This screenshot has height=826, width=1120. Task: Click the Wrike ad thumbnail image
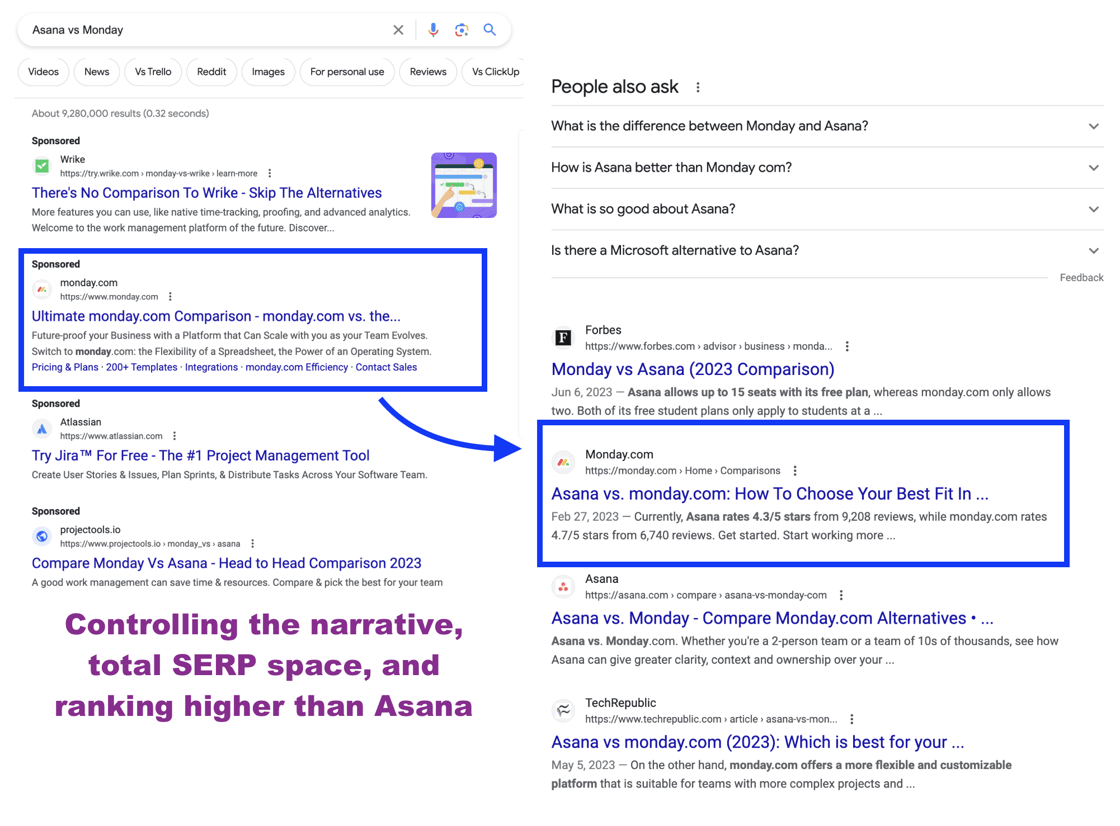464,185
